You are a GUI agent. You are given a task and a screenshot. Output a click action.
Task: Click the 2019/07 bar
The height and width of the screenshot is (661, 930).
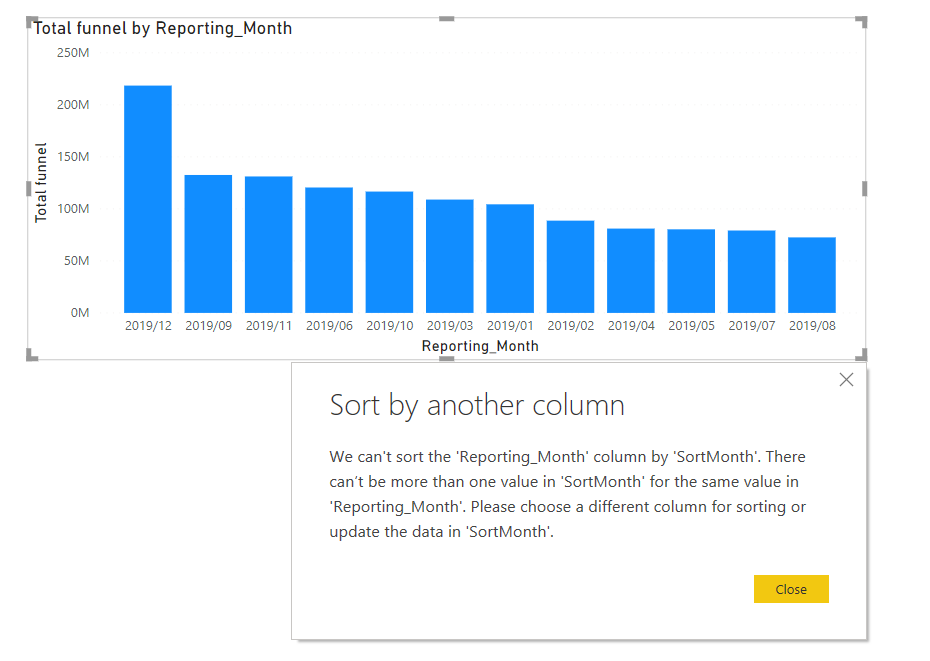click(751, 272)
